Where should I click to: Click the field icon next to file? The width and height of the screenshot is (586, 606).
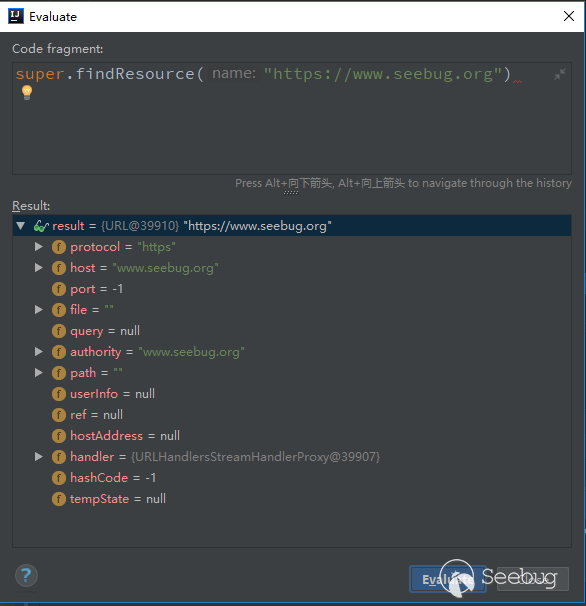point(59,310)
